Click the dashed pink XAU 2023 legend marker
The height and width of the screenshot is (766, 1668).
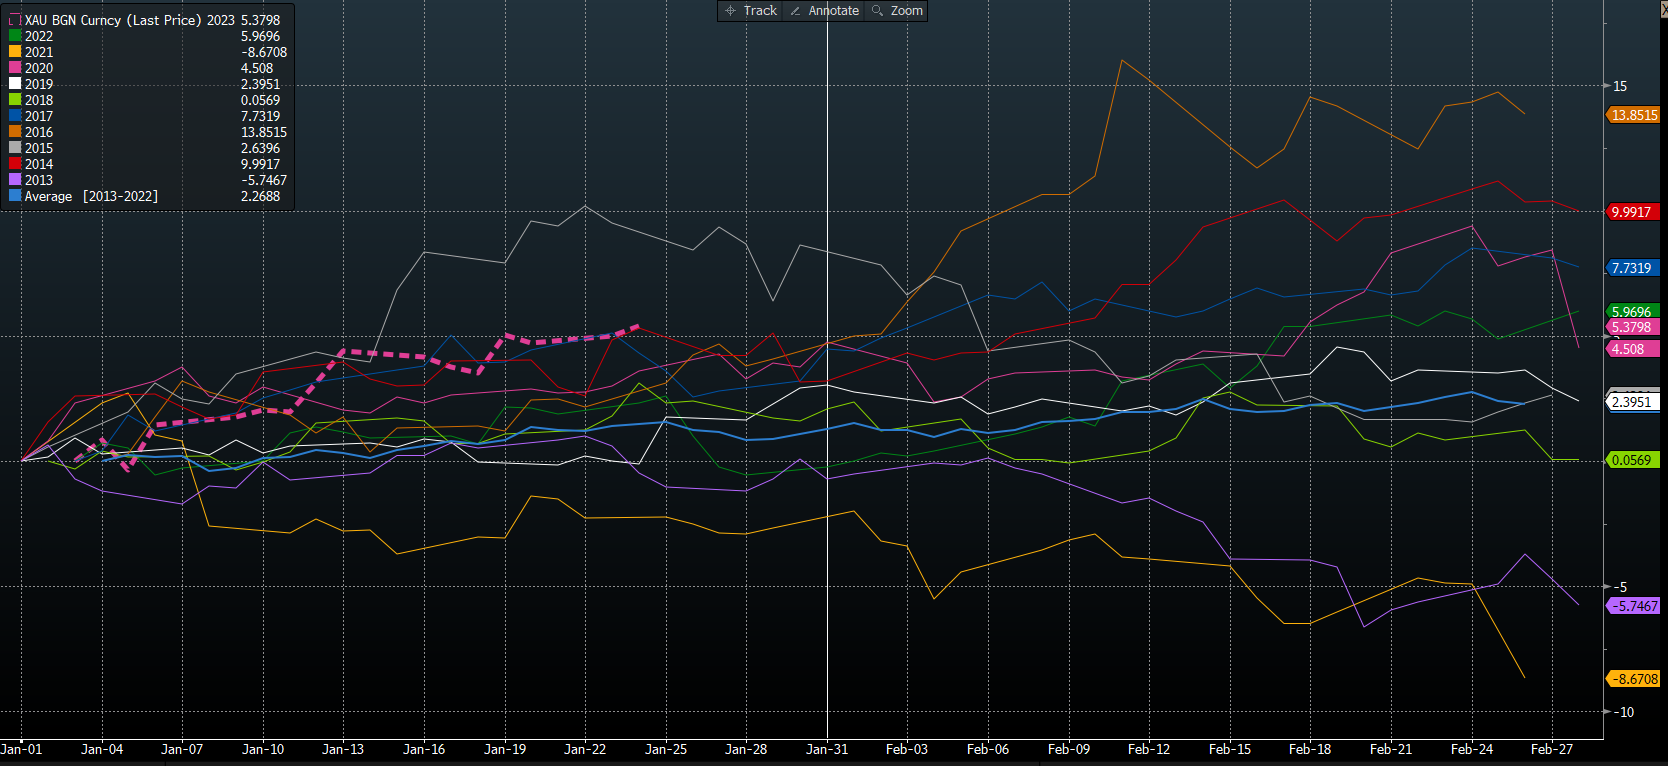[x=15, y=20]
